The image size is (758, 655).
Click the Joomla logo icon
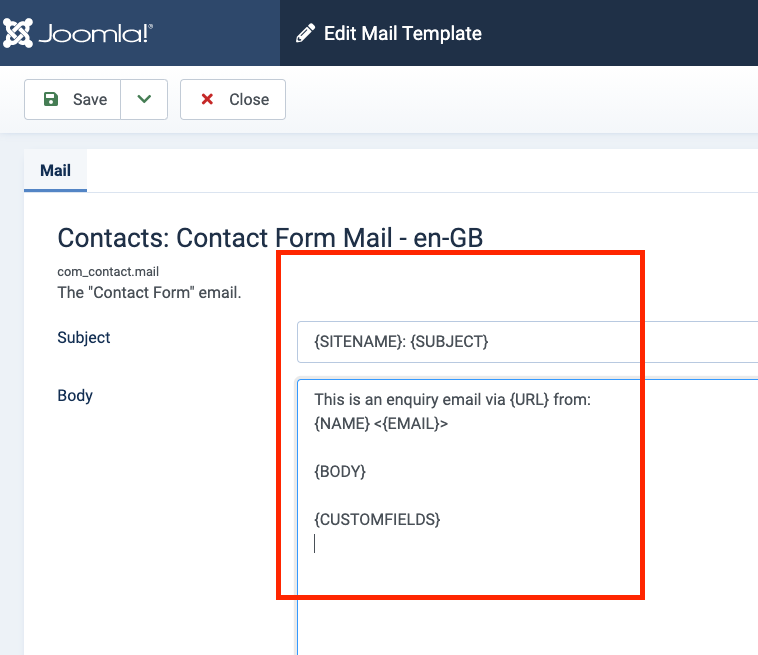point(19,33)
